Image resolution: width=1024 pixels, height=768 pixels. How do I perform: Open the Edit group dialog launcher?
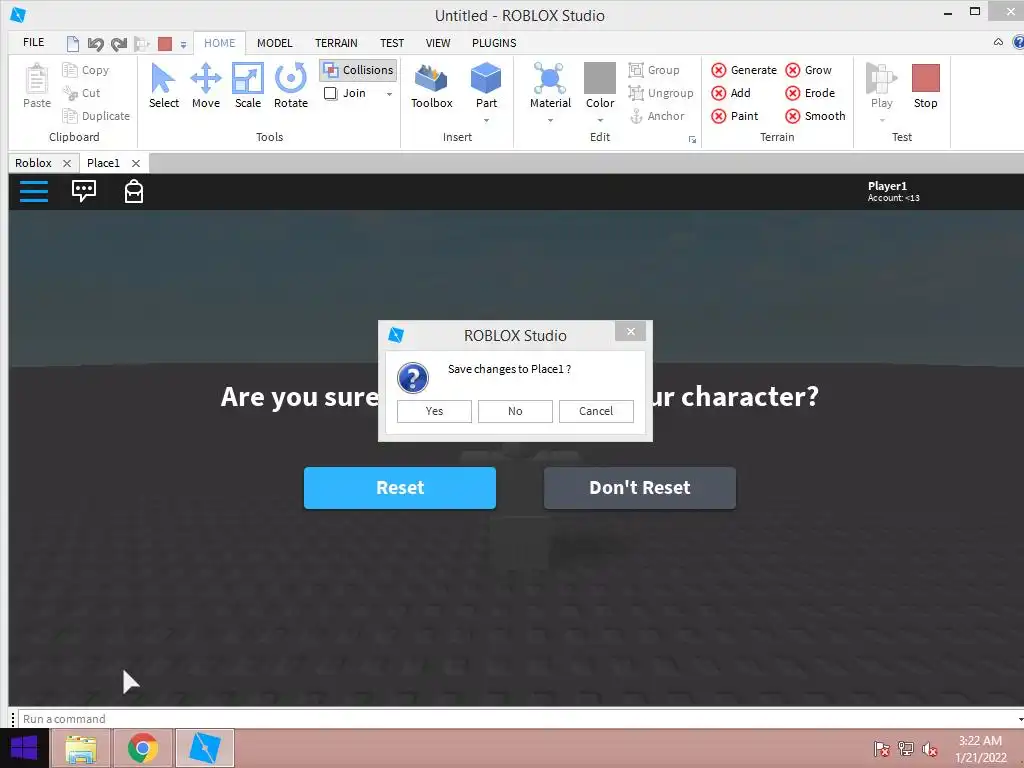[x=692, y=140]
